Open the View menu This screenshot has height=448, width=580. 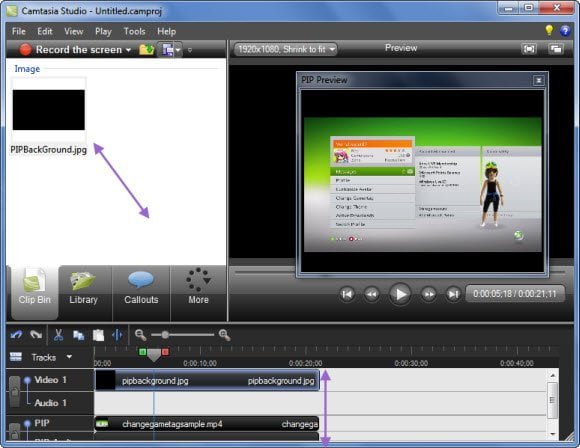pyautogui.click(x=73, y=31)
